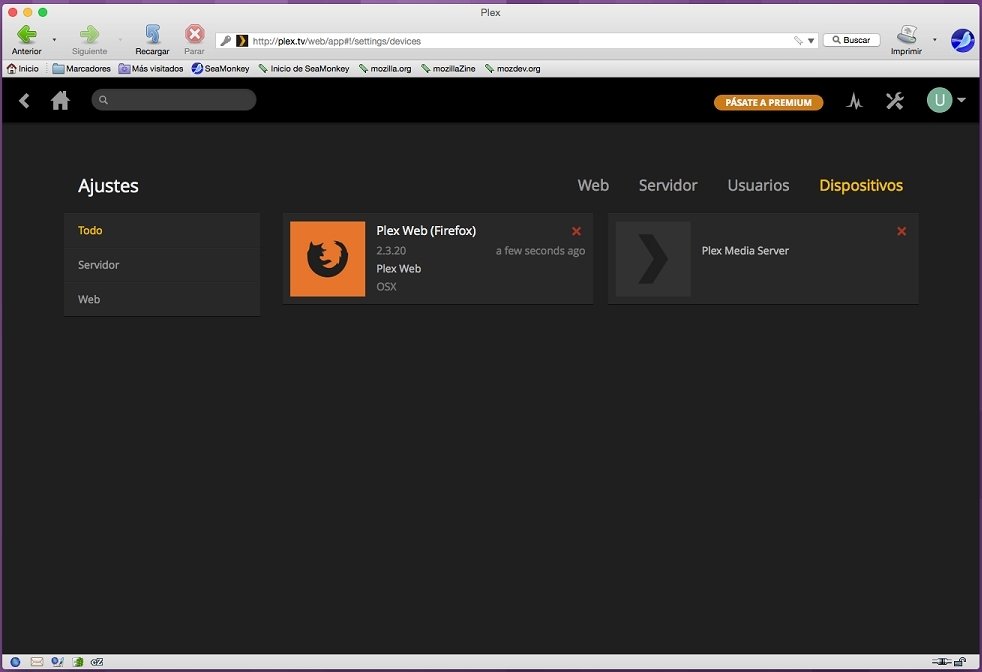Screen dimensions: 982x672
Task: Click the Firefox device thumbnail
Action: 328,259
